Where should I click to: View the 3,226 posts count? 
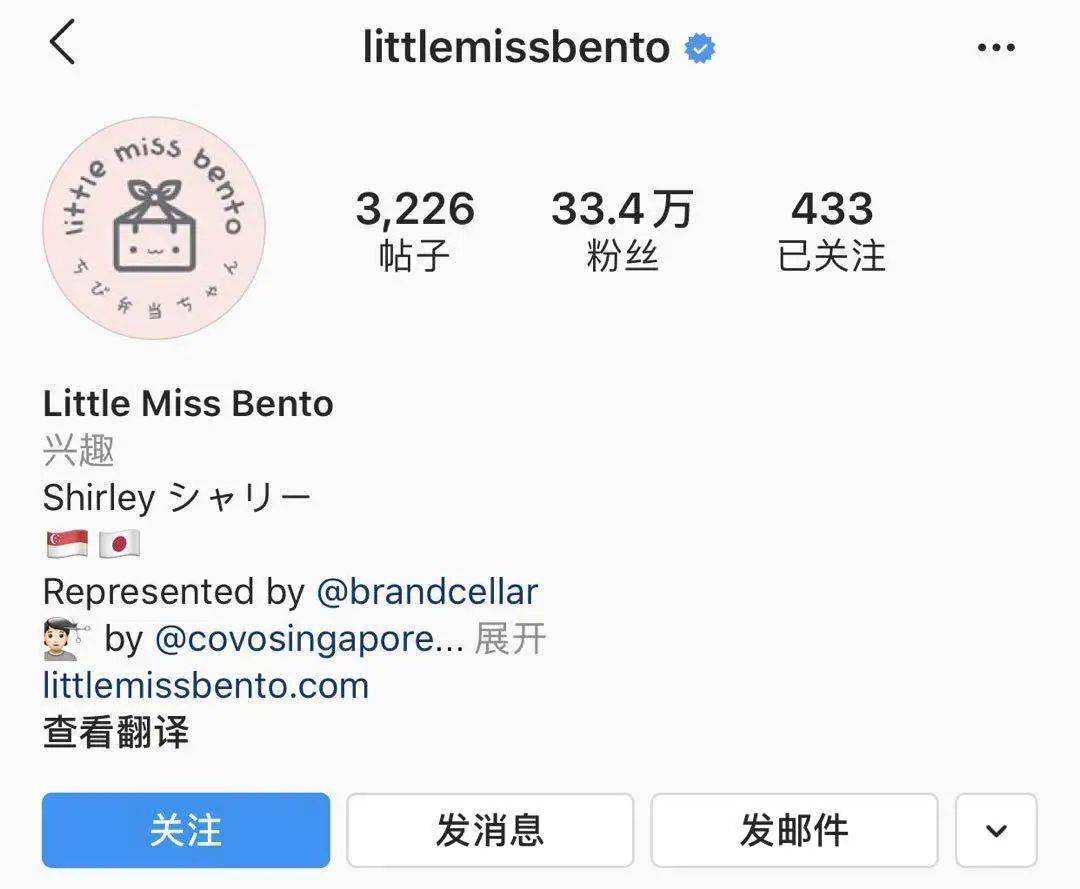click(x=415, y=231)
